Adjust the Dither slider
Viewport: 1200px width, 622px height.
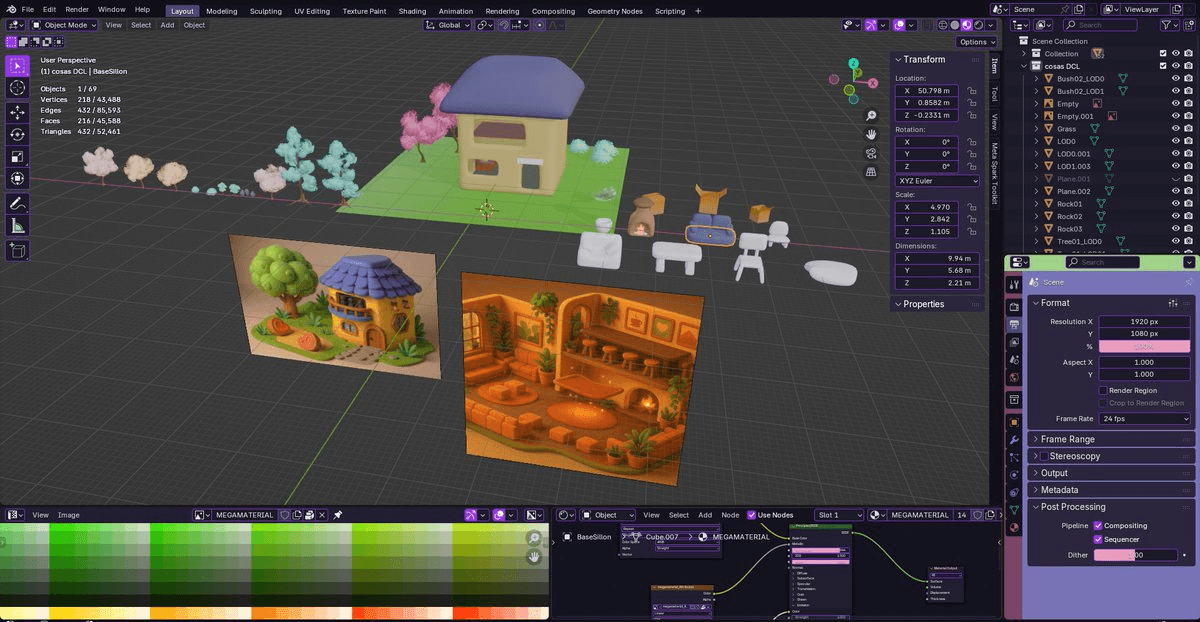1135,554
